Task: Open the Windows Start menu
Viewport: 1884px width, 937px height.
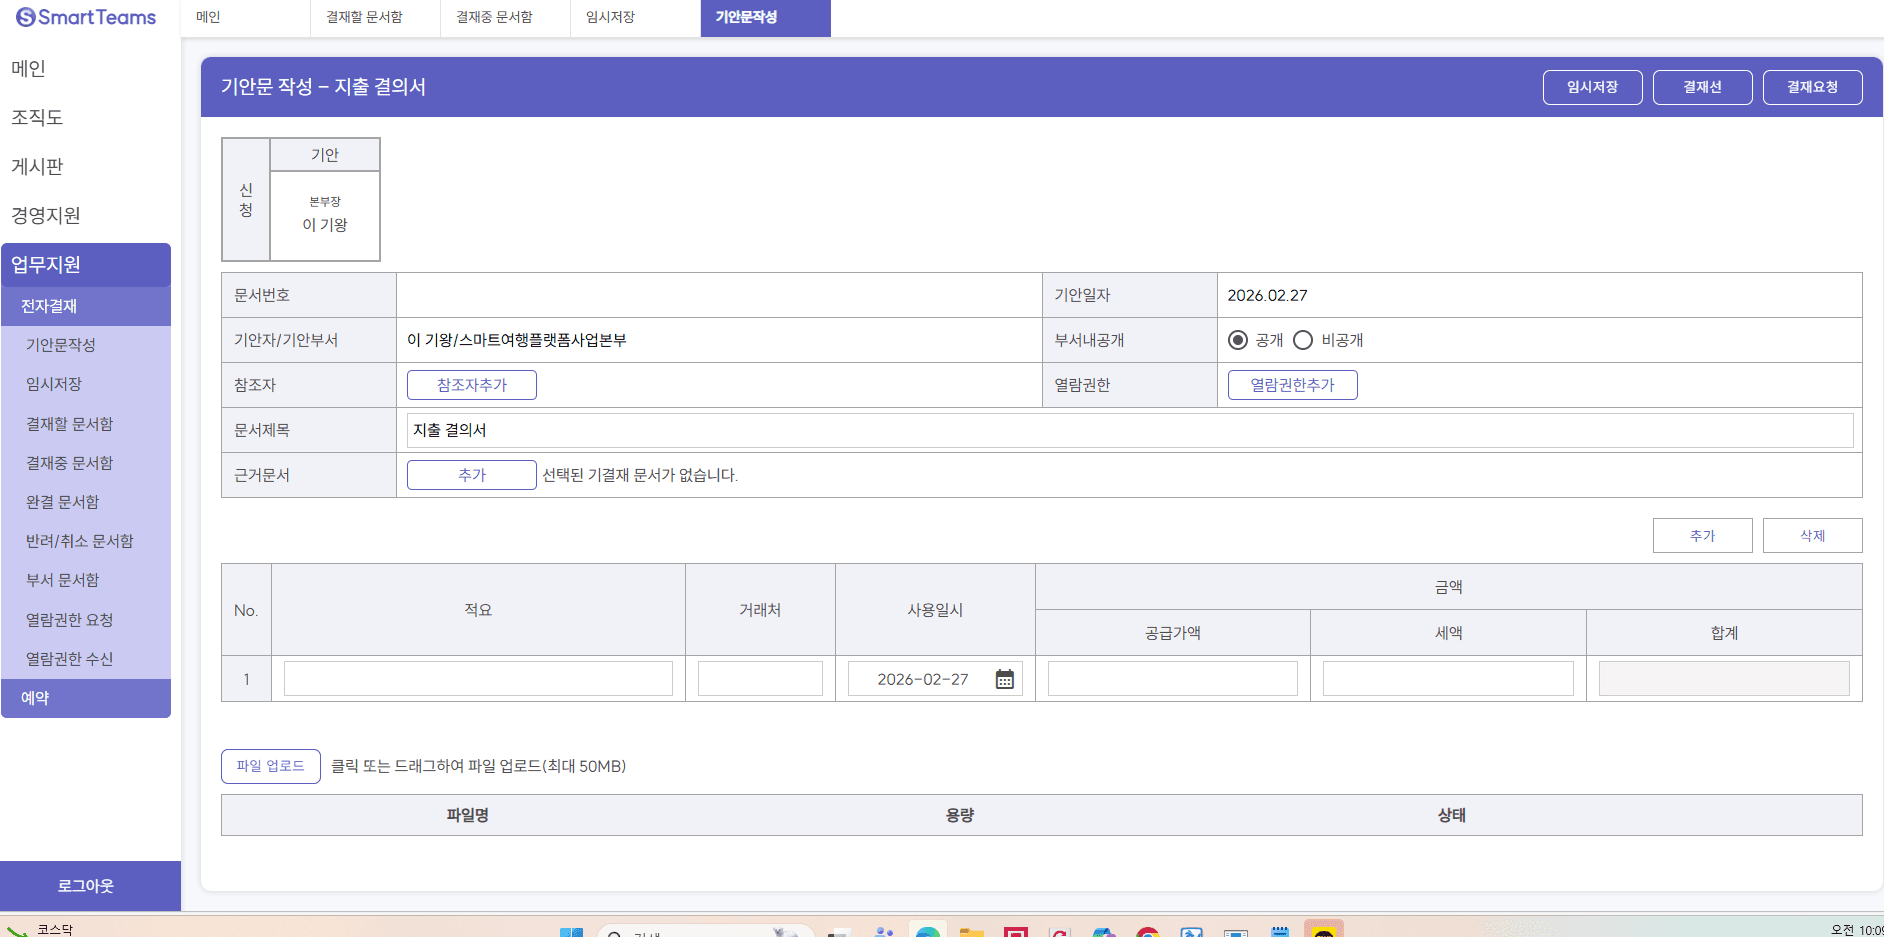Action: tap(571, 932)
